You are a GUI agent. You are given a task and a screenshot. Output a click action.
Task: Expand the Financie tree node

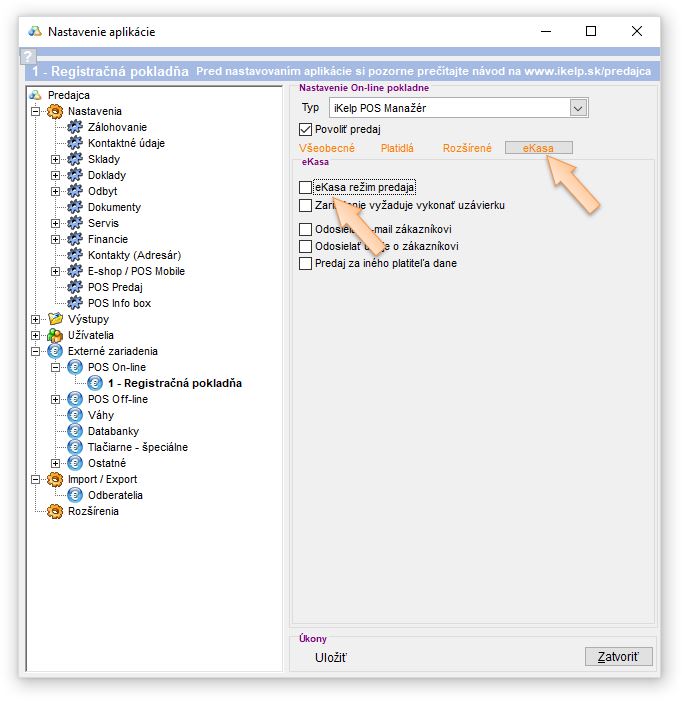coord(56,239)
